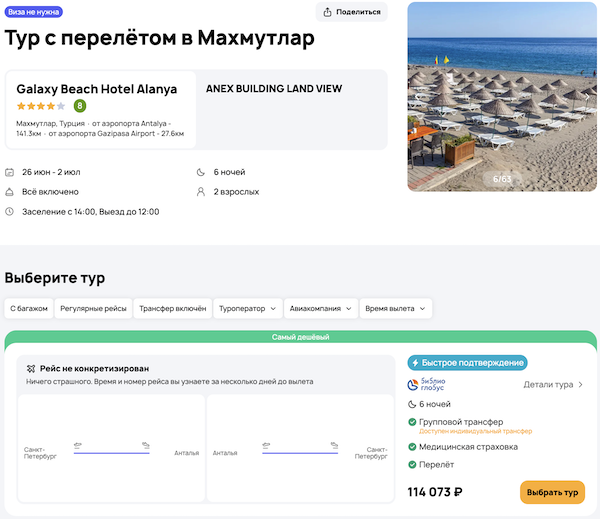Toggle the С багажом filter
The height and width of the screenshot is (519, 600).
coord(28,309)
